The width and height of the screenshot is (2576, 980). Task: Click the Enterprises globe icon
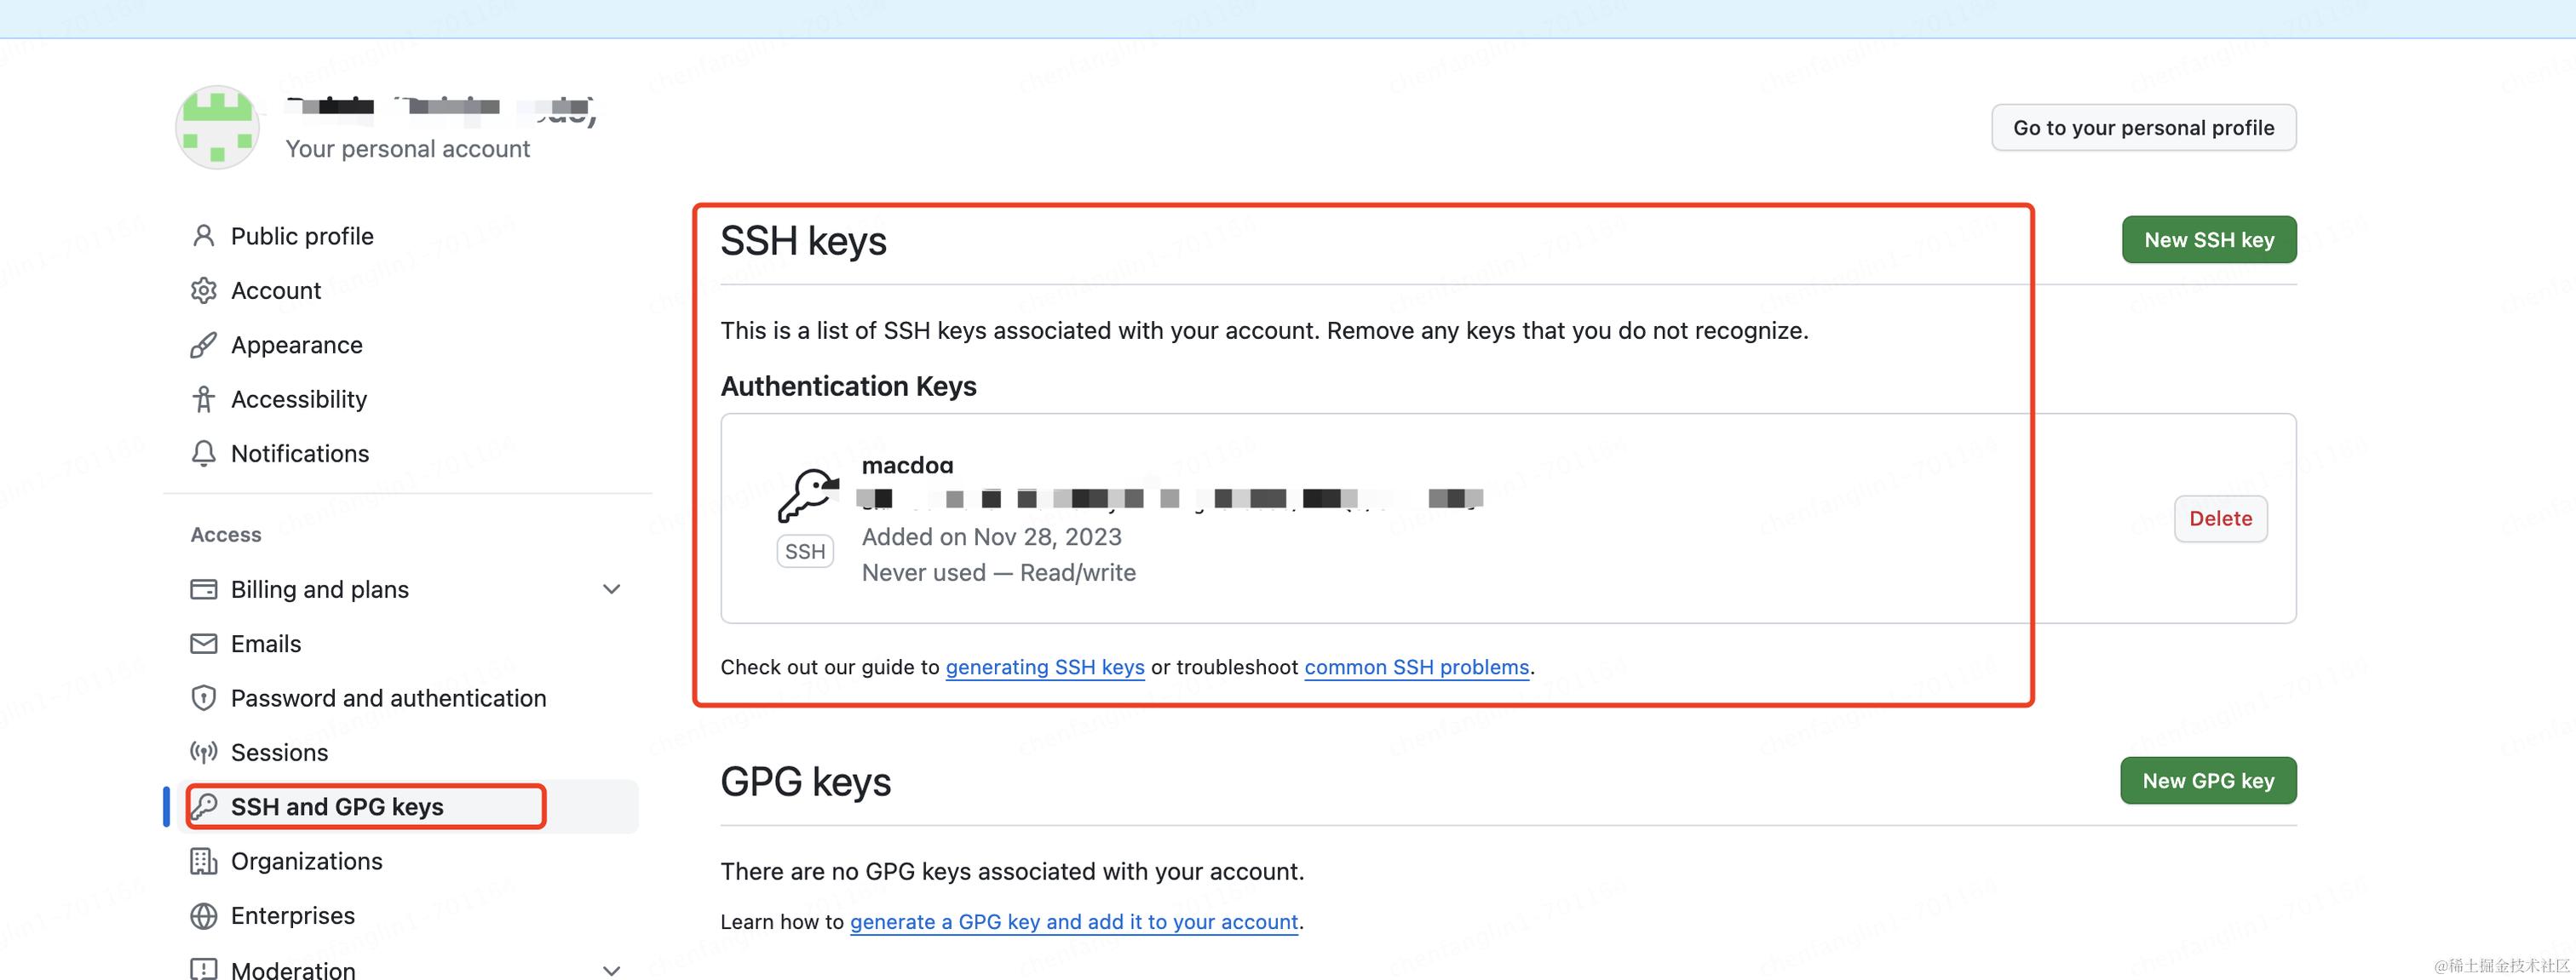(x=203, y=916)
